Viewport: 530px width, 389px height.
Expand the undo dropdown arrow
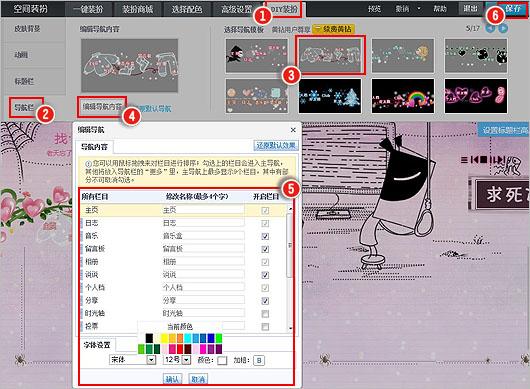click(419, 8)
